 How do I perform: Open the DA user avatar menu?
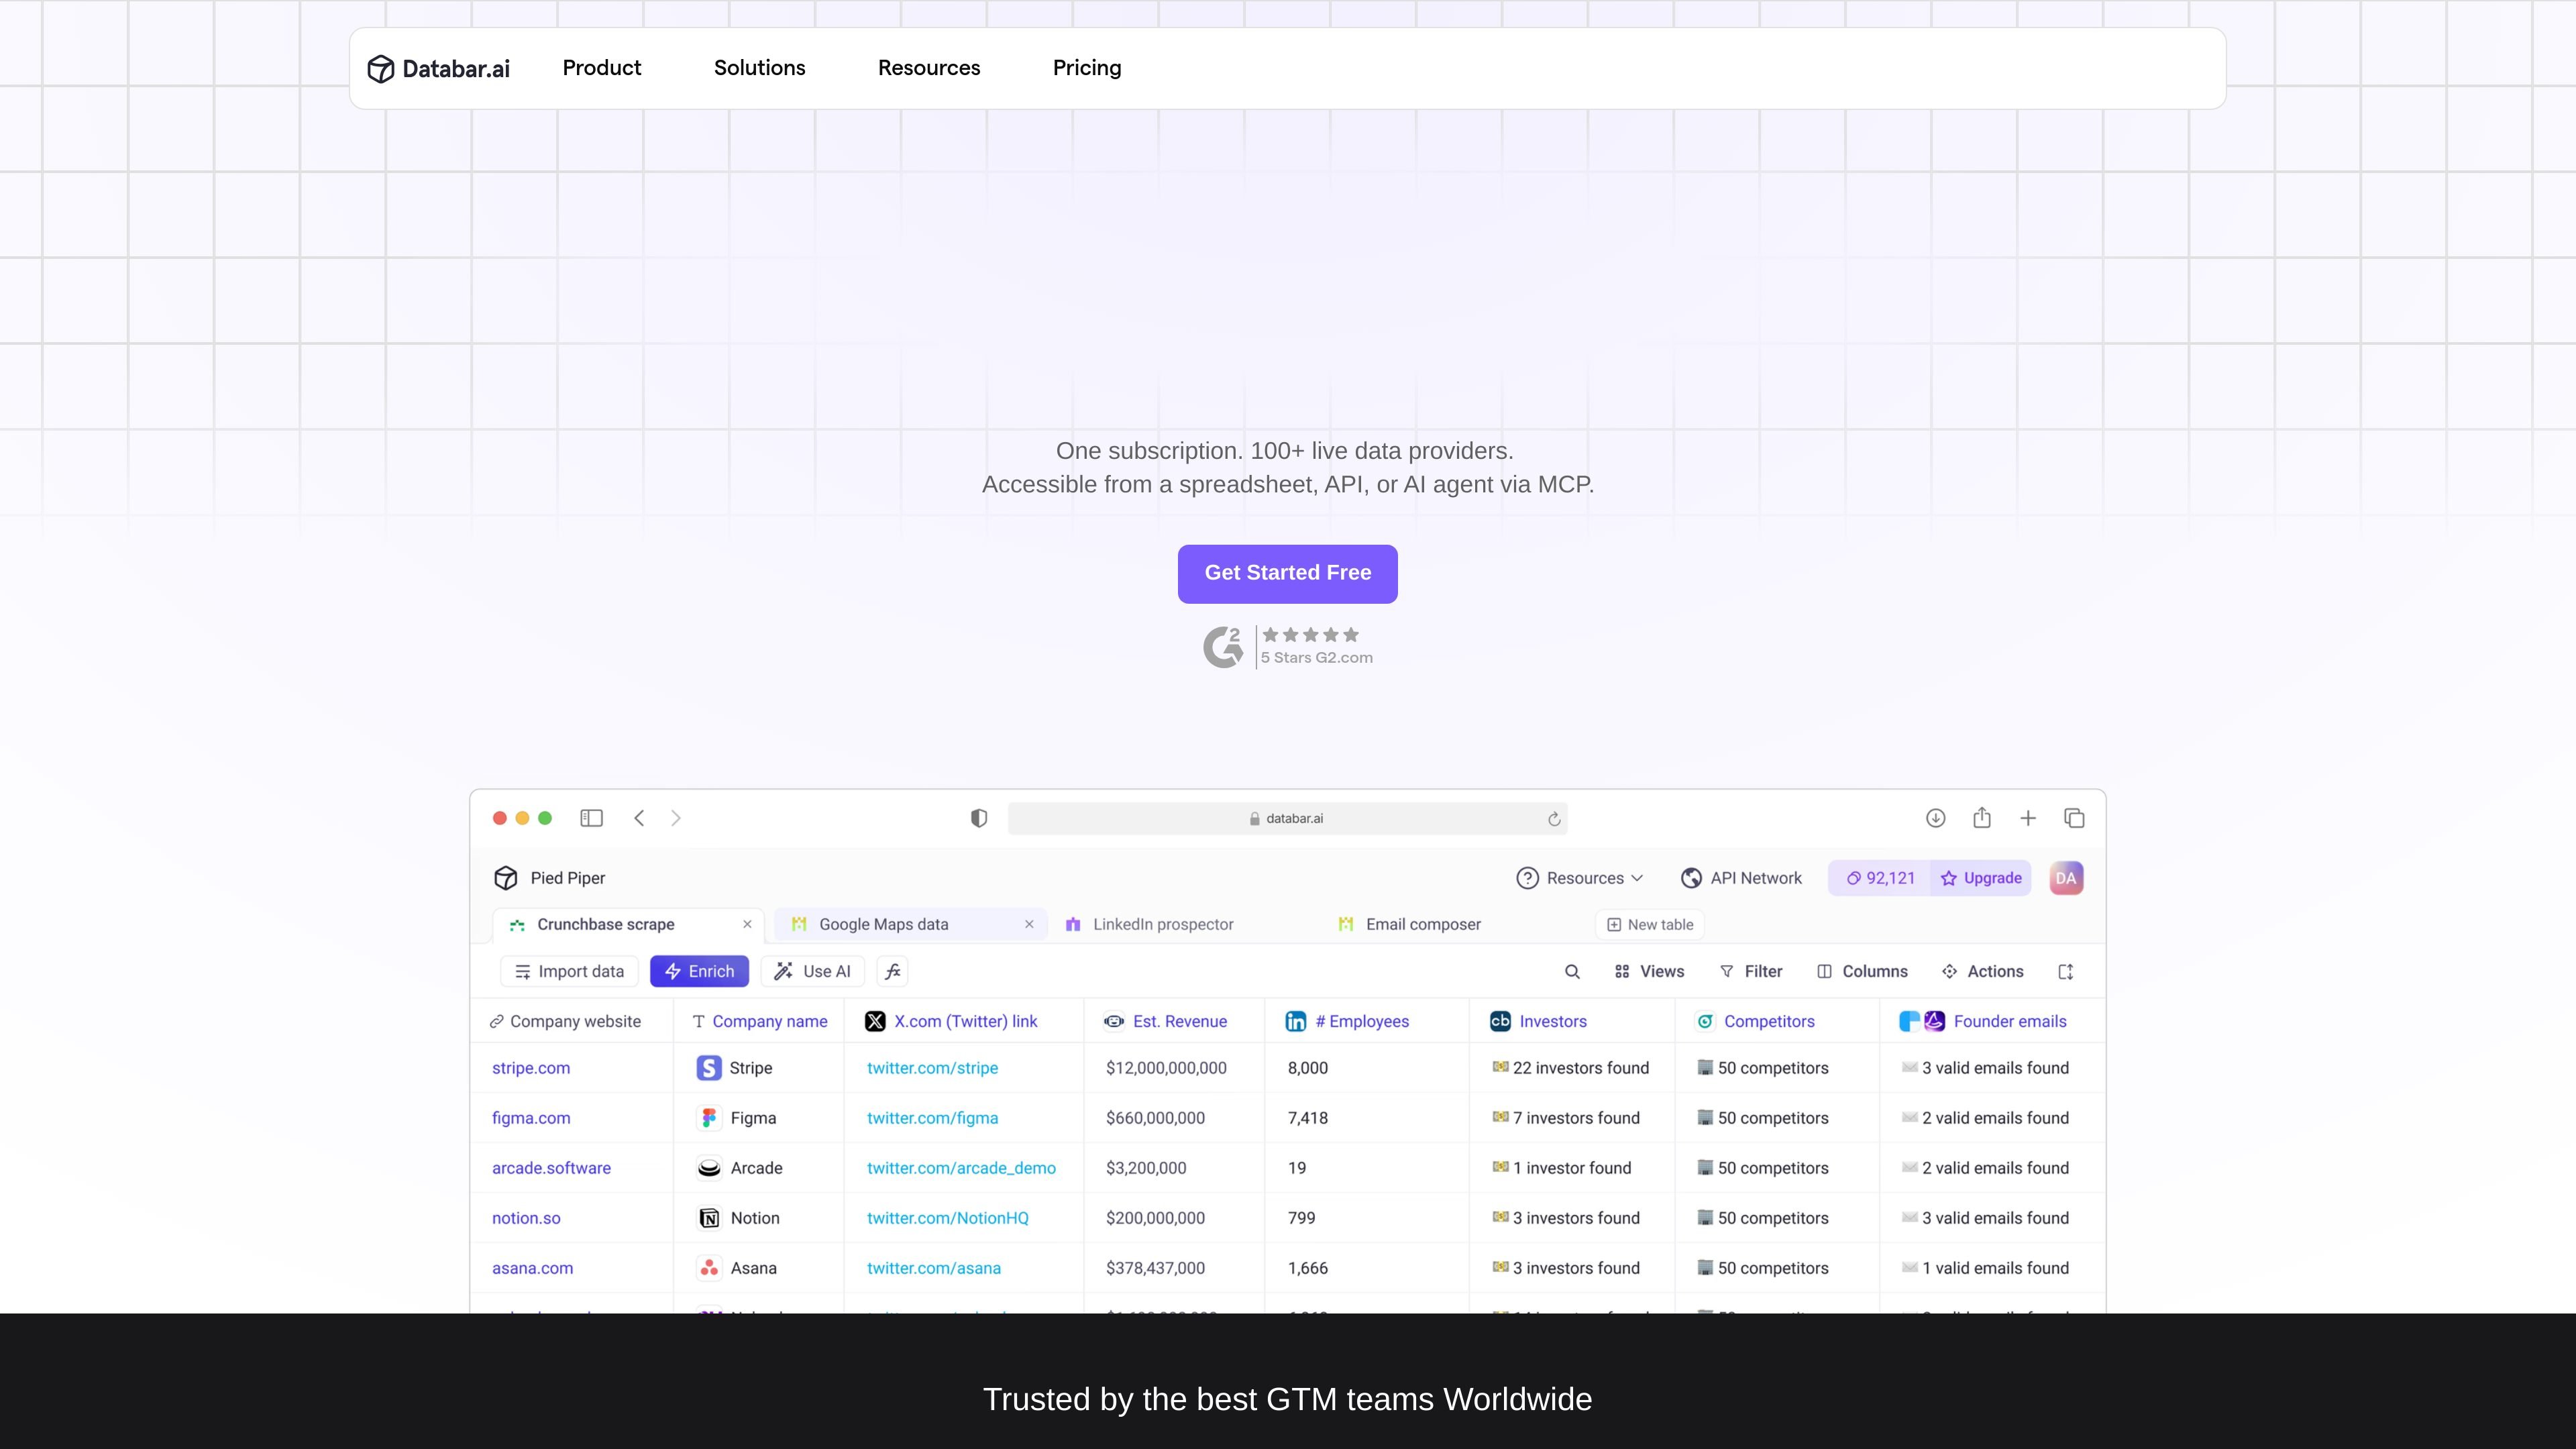[2066, 878]
